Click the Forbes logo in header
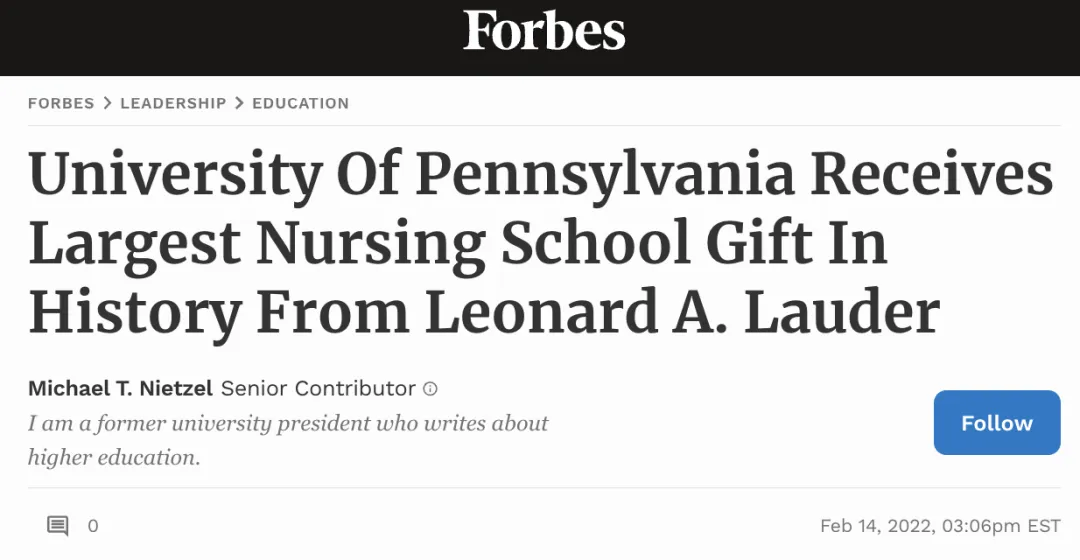 [544, 32]
